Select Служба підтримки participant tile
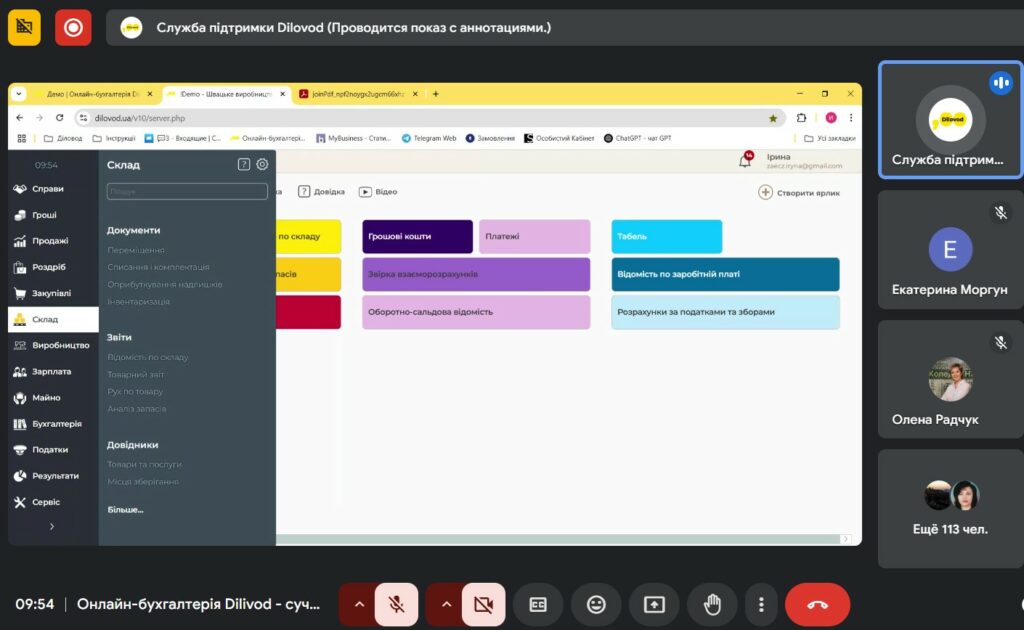Viewport: 1024px width, 630px height. (x=950, y=119)
